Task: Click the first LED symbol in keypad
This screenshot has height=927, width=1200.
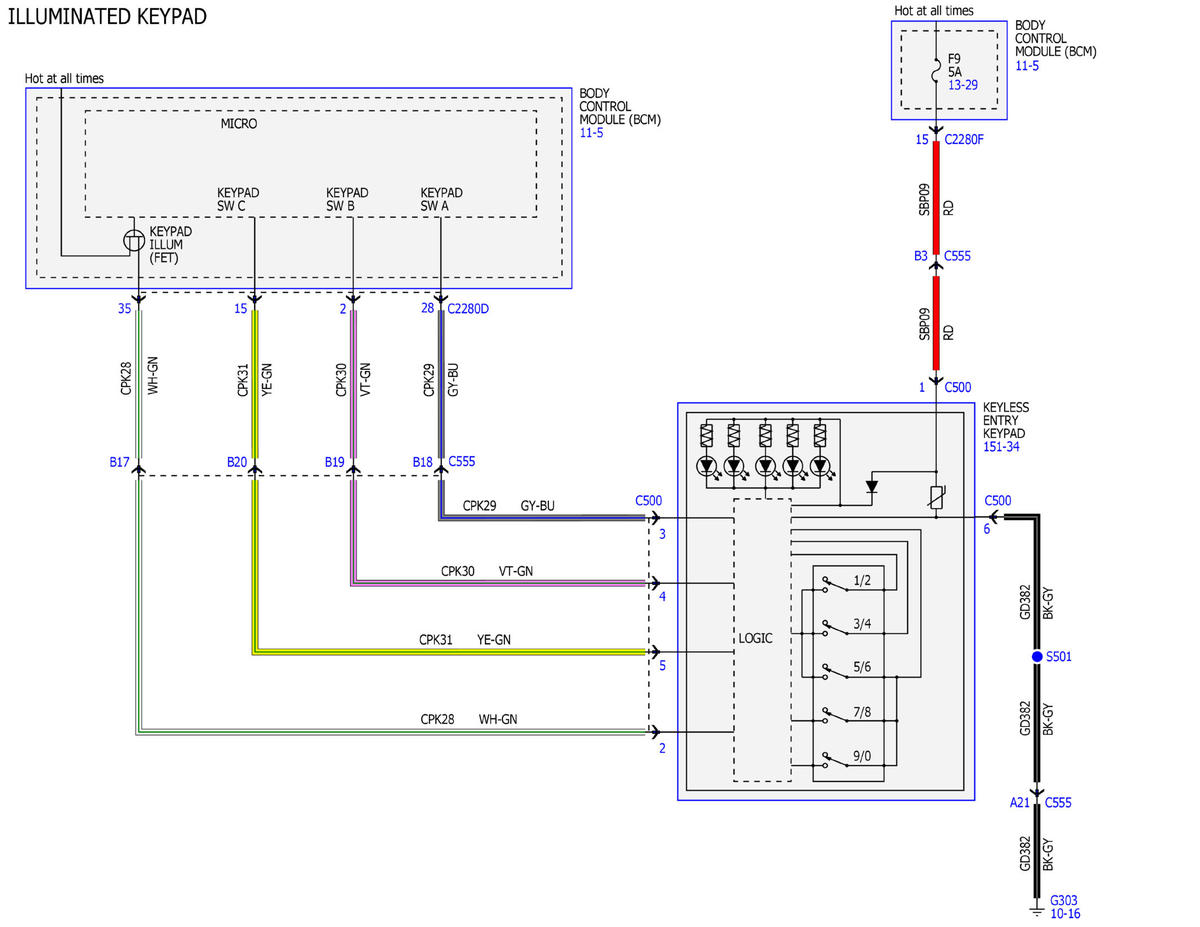Action: 707,466
